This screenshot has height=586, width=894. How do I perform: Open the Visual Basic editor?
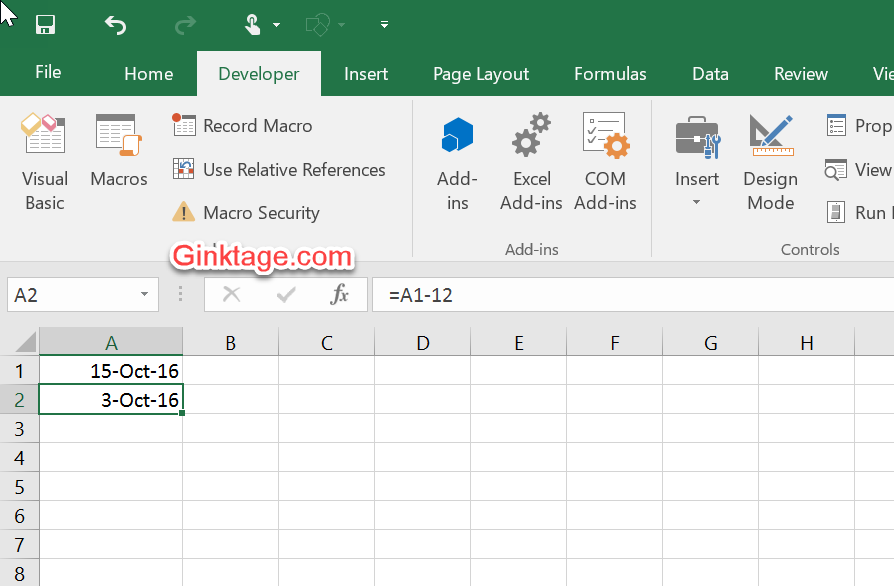[x=44, y=160]
